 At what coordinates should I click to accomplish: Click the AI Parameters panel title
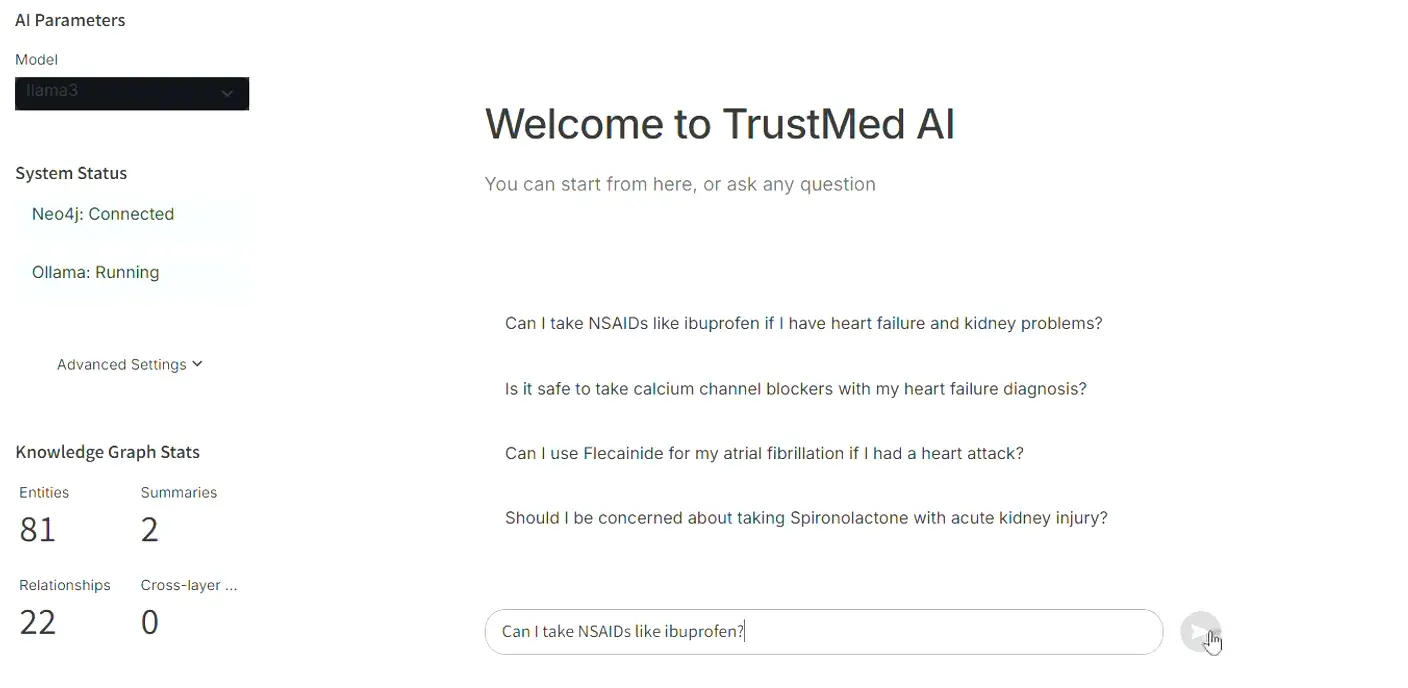click(x=70, y=20)
